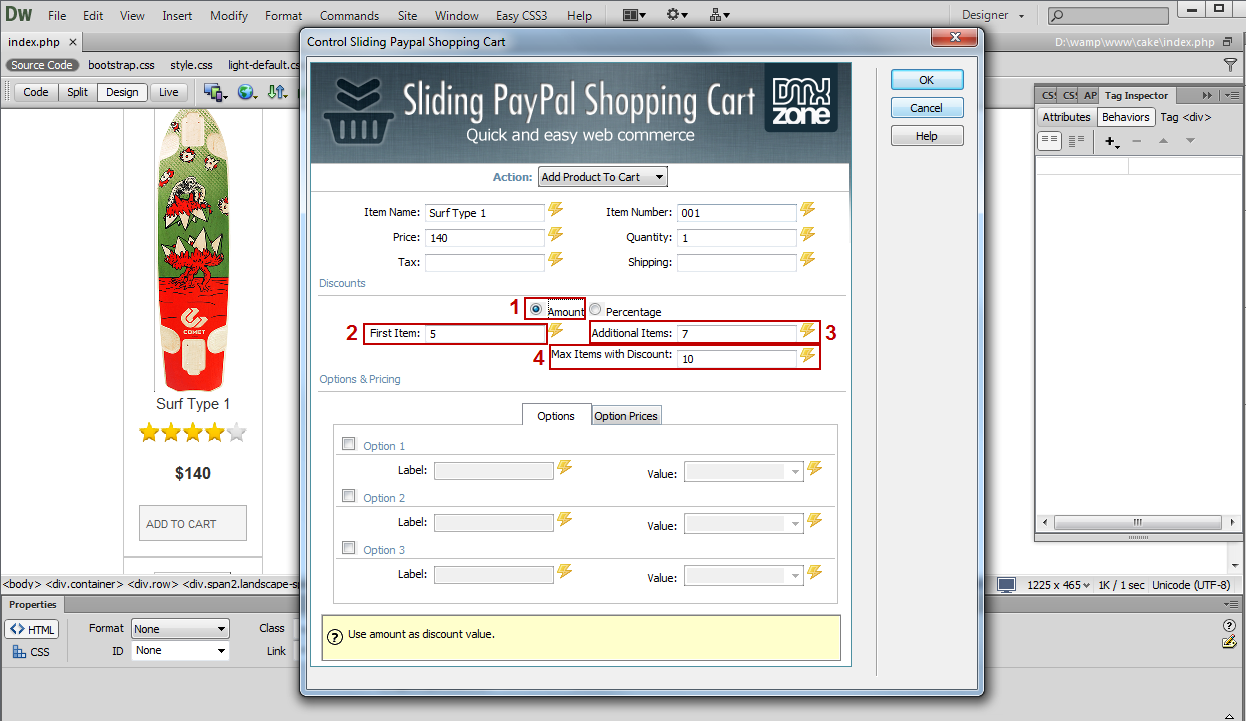The width and height of the screenshot is (1246, 721).
Task: Click HTML button in Properties panel
Action: click(x=32, y=629)
